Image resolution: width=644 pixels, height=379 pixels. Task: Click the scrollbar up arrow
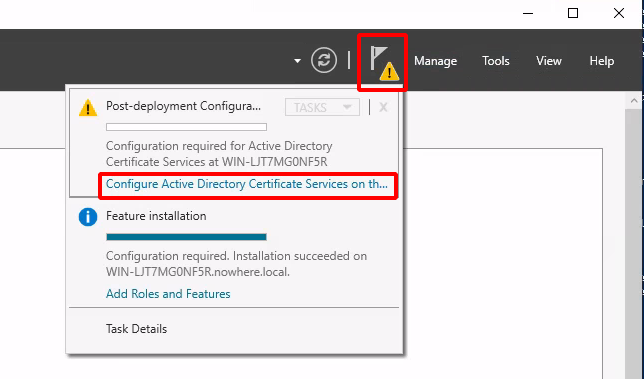(x=634, y=101)
